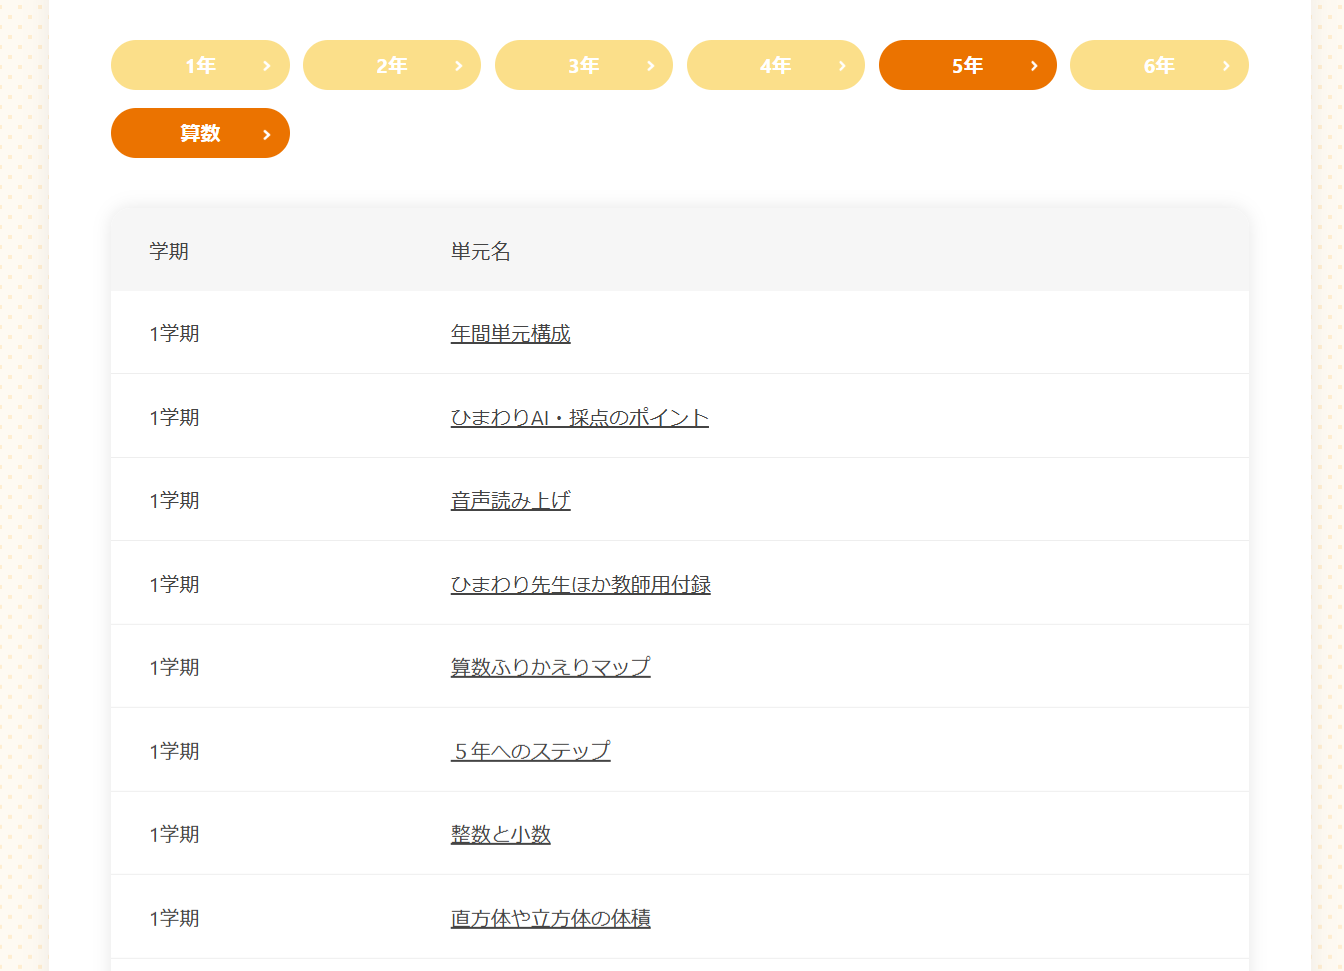Screen dimensions: 1344x971
Task: Click the arrow icon on 3年 button
Action: click(x=651, y=66)
